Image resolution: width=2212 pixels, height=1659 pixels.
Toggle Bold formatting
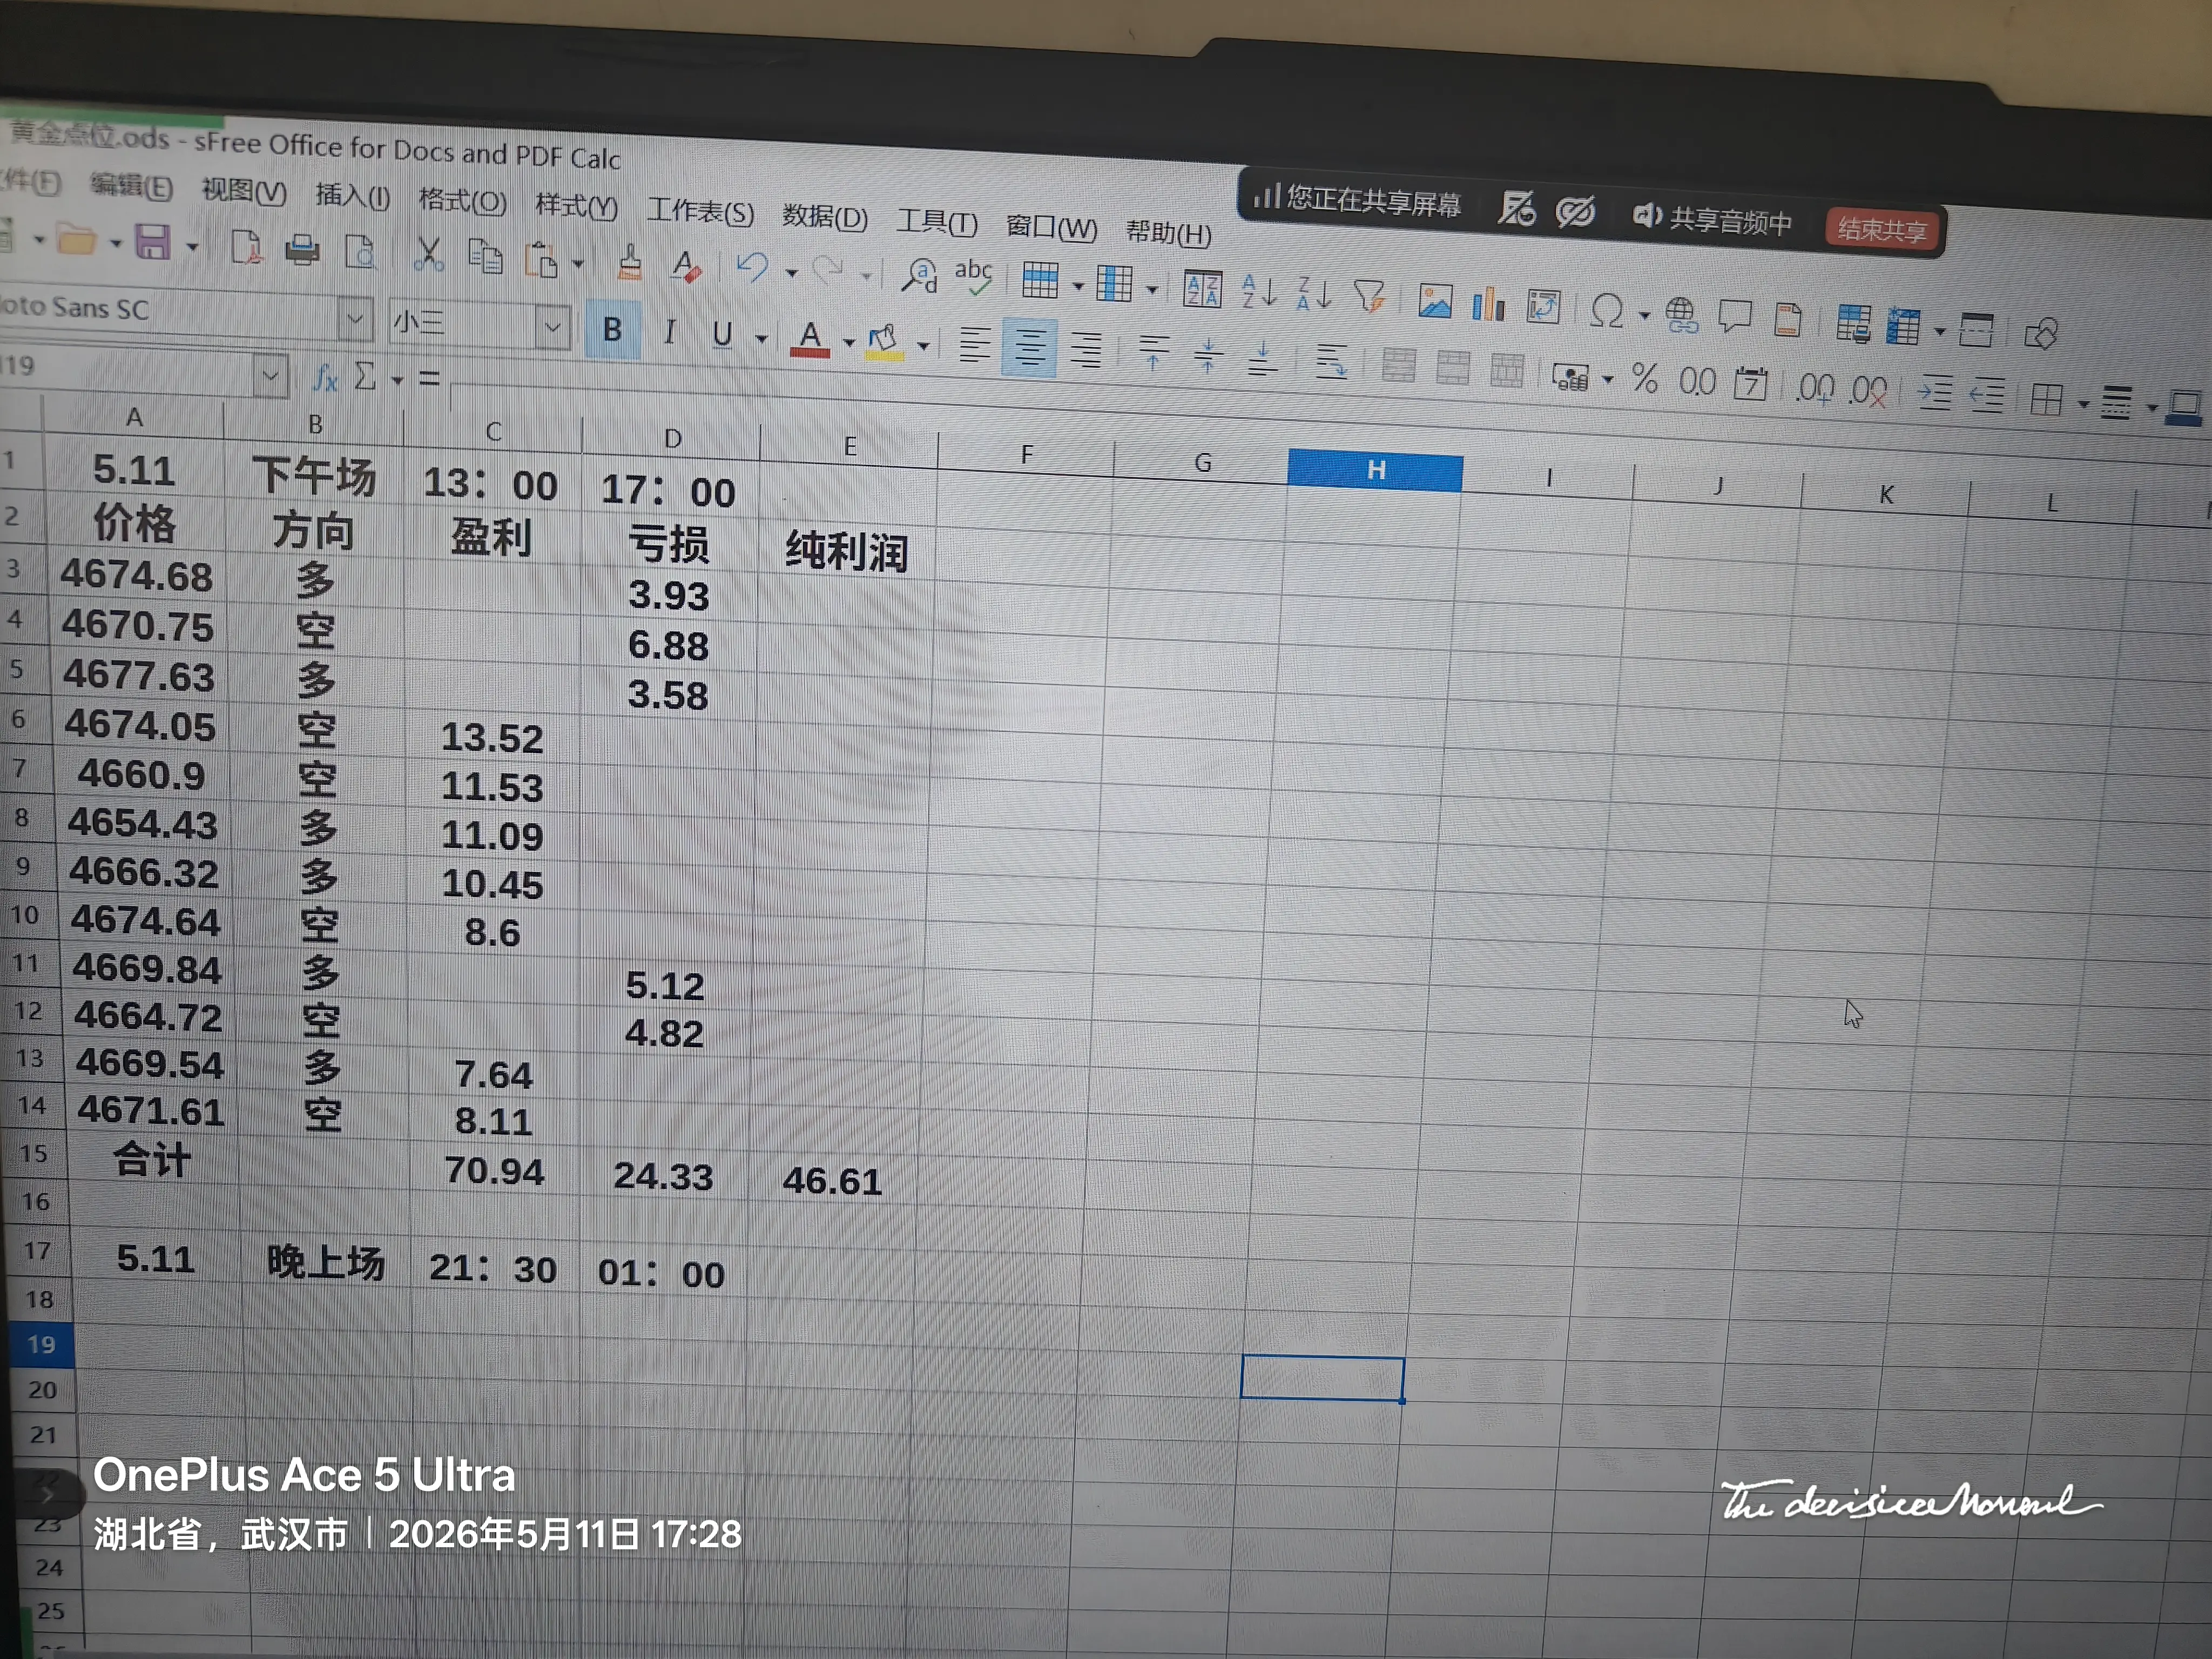613,329
